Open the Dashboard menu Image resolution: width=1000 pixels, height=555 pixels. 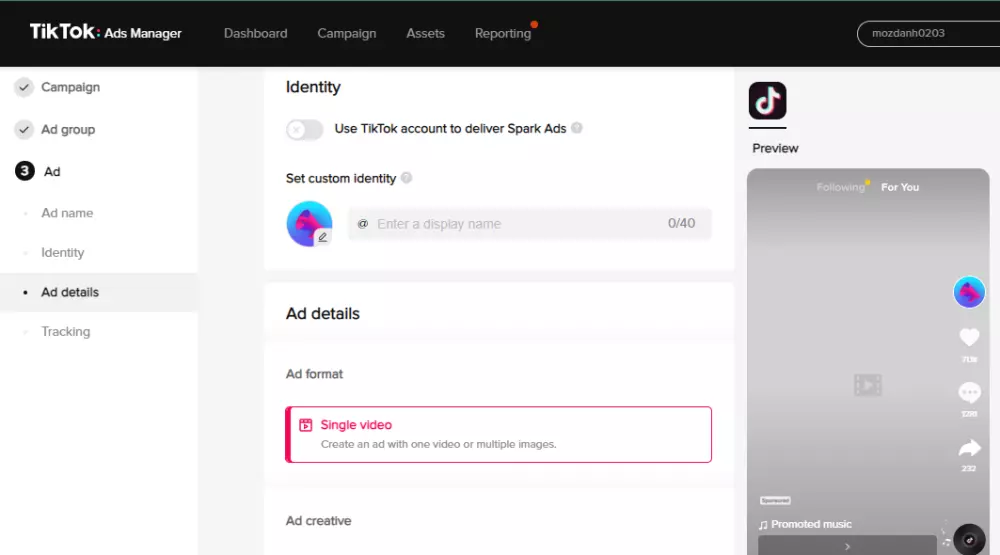[255, 33]
